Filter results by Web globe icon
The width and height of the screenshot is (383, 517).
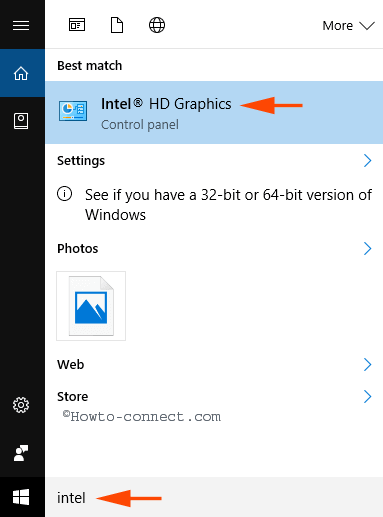coord(157,25)
